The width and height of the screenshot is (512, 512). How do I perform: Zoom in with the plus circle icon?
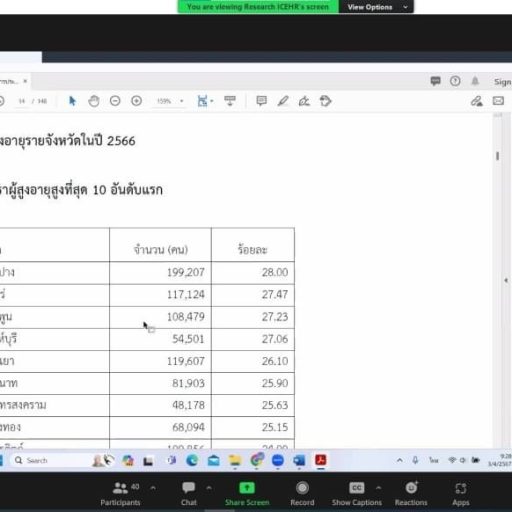coord(136,101)
